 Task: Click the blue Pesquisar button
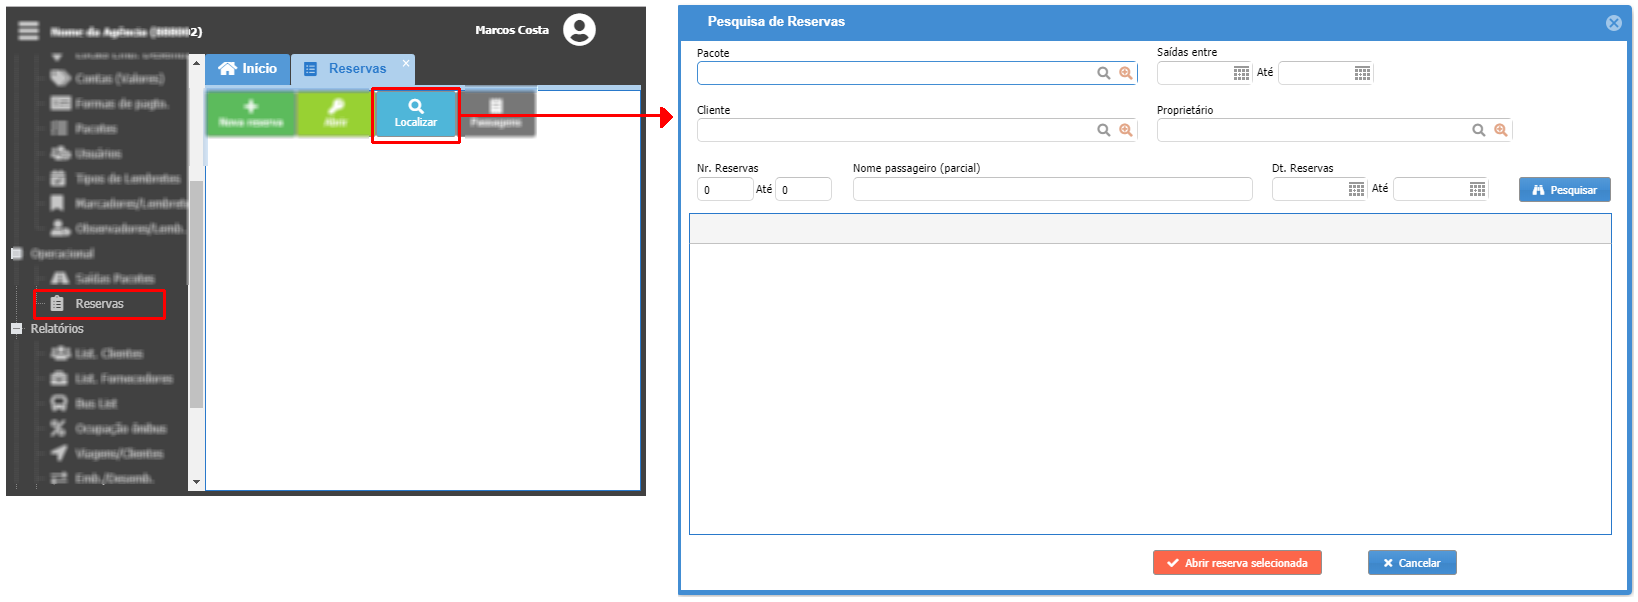[x=1565, y=190]
